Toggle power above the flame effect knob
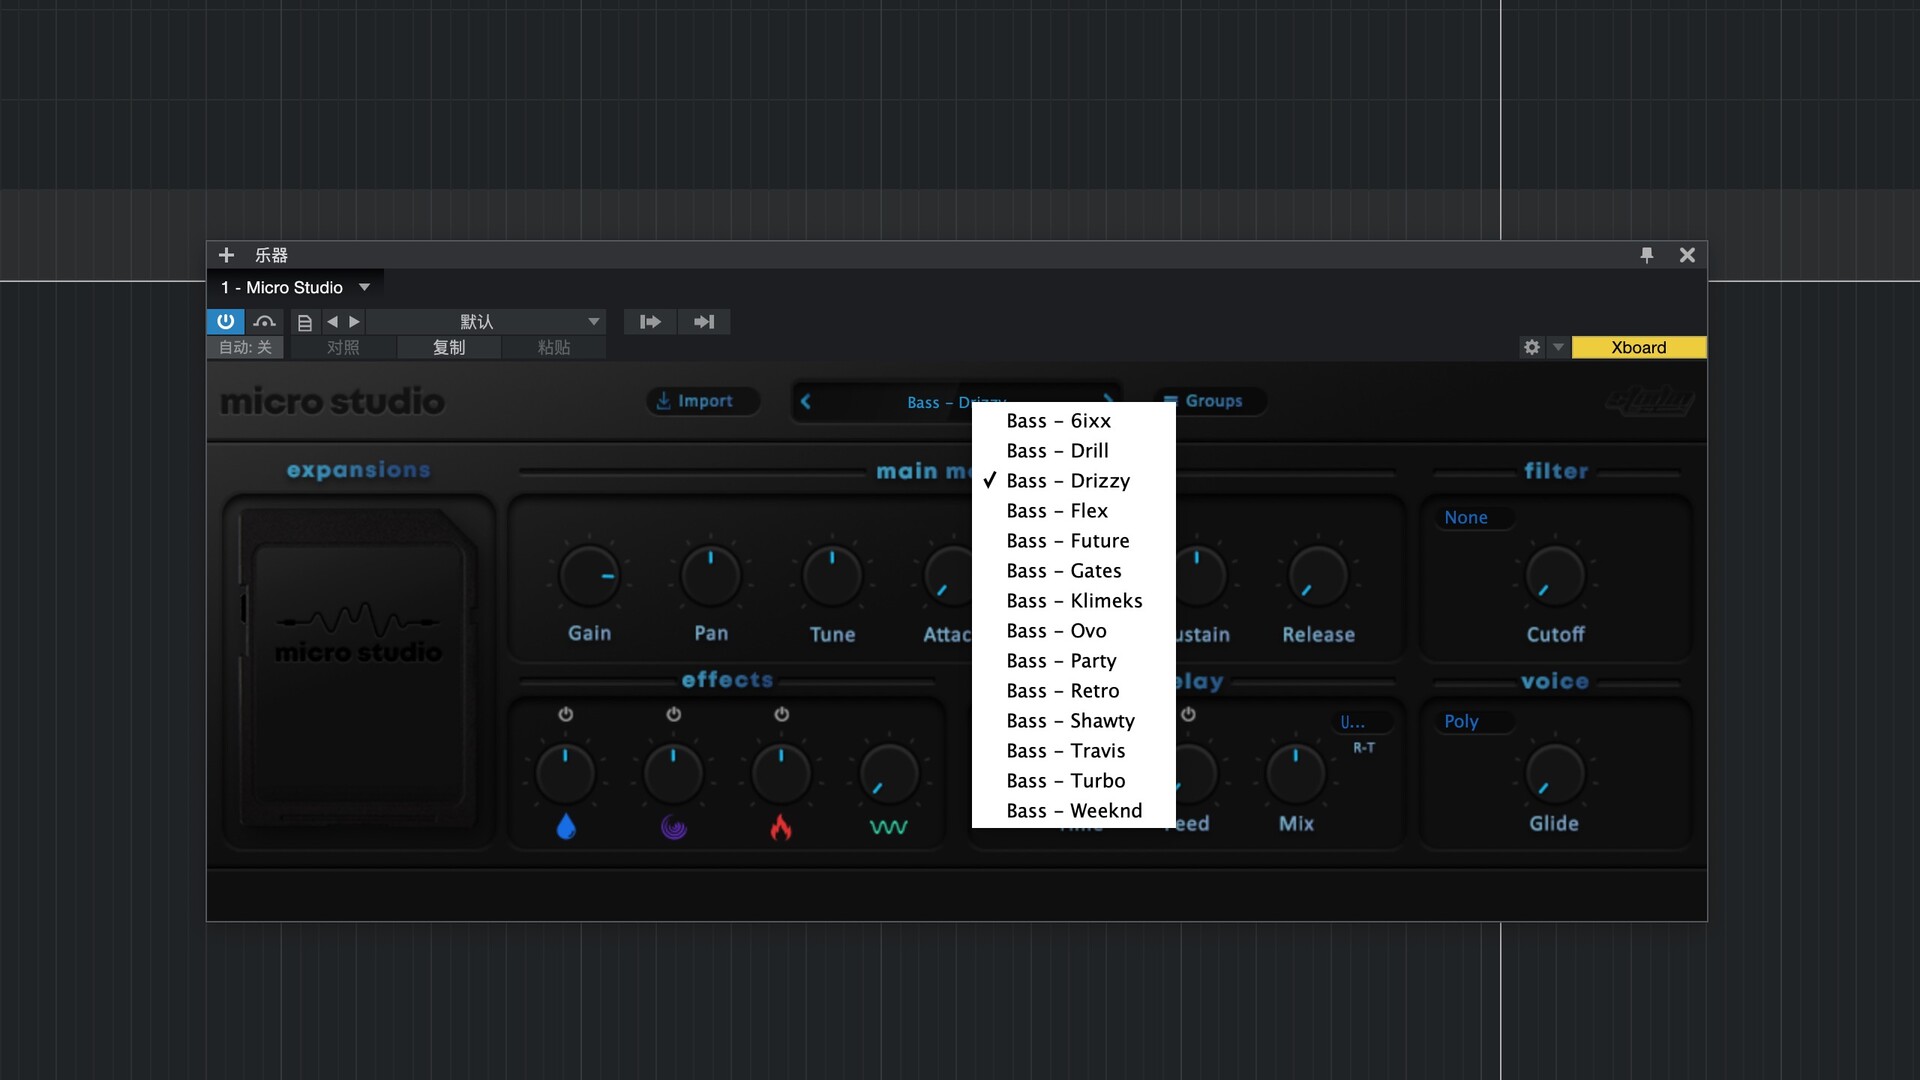Screen dimensions: 1920x1080 pos(782,714)
